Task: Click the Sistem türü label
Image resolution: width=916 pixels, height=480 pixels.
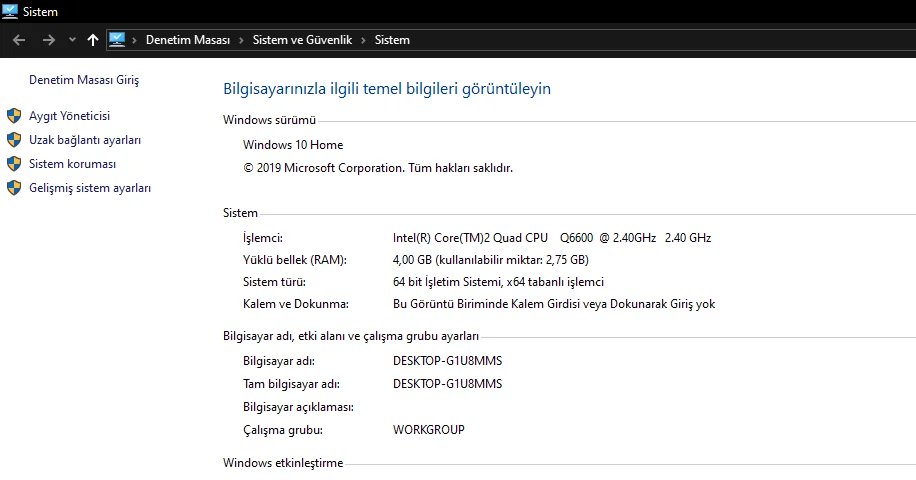Action: [275, 282]
